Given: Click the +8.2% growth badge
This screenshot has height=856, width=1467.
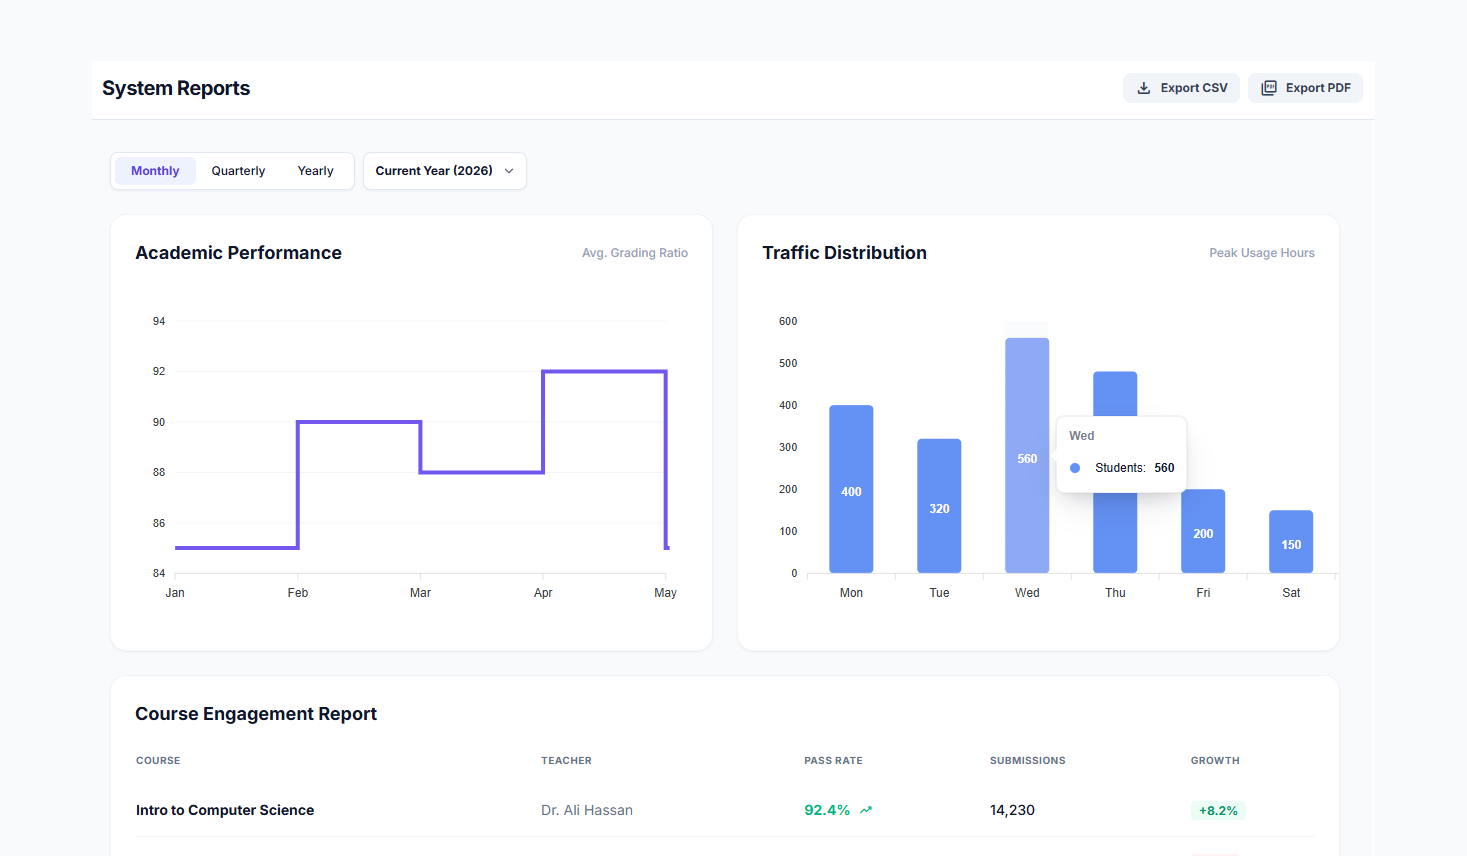Looking at the screenshot, I should (x=1218, y=811).
